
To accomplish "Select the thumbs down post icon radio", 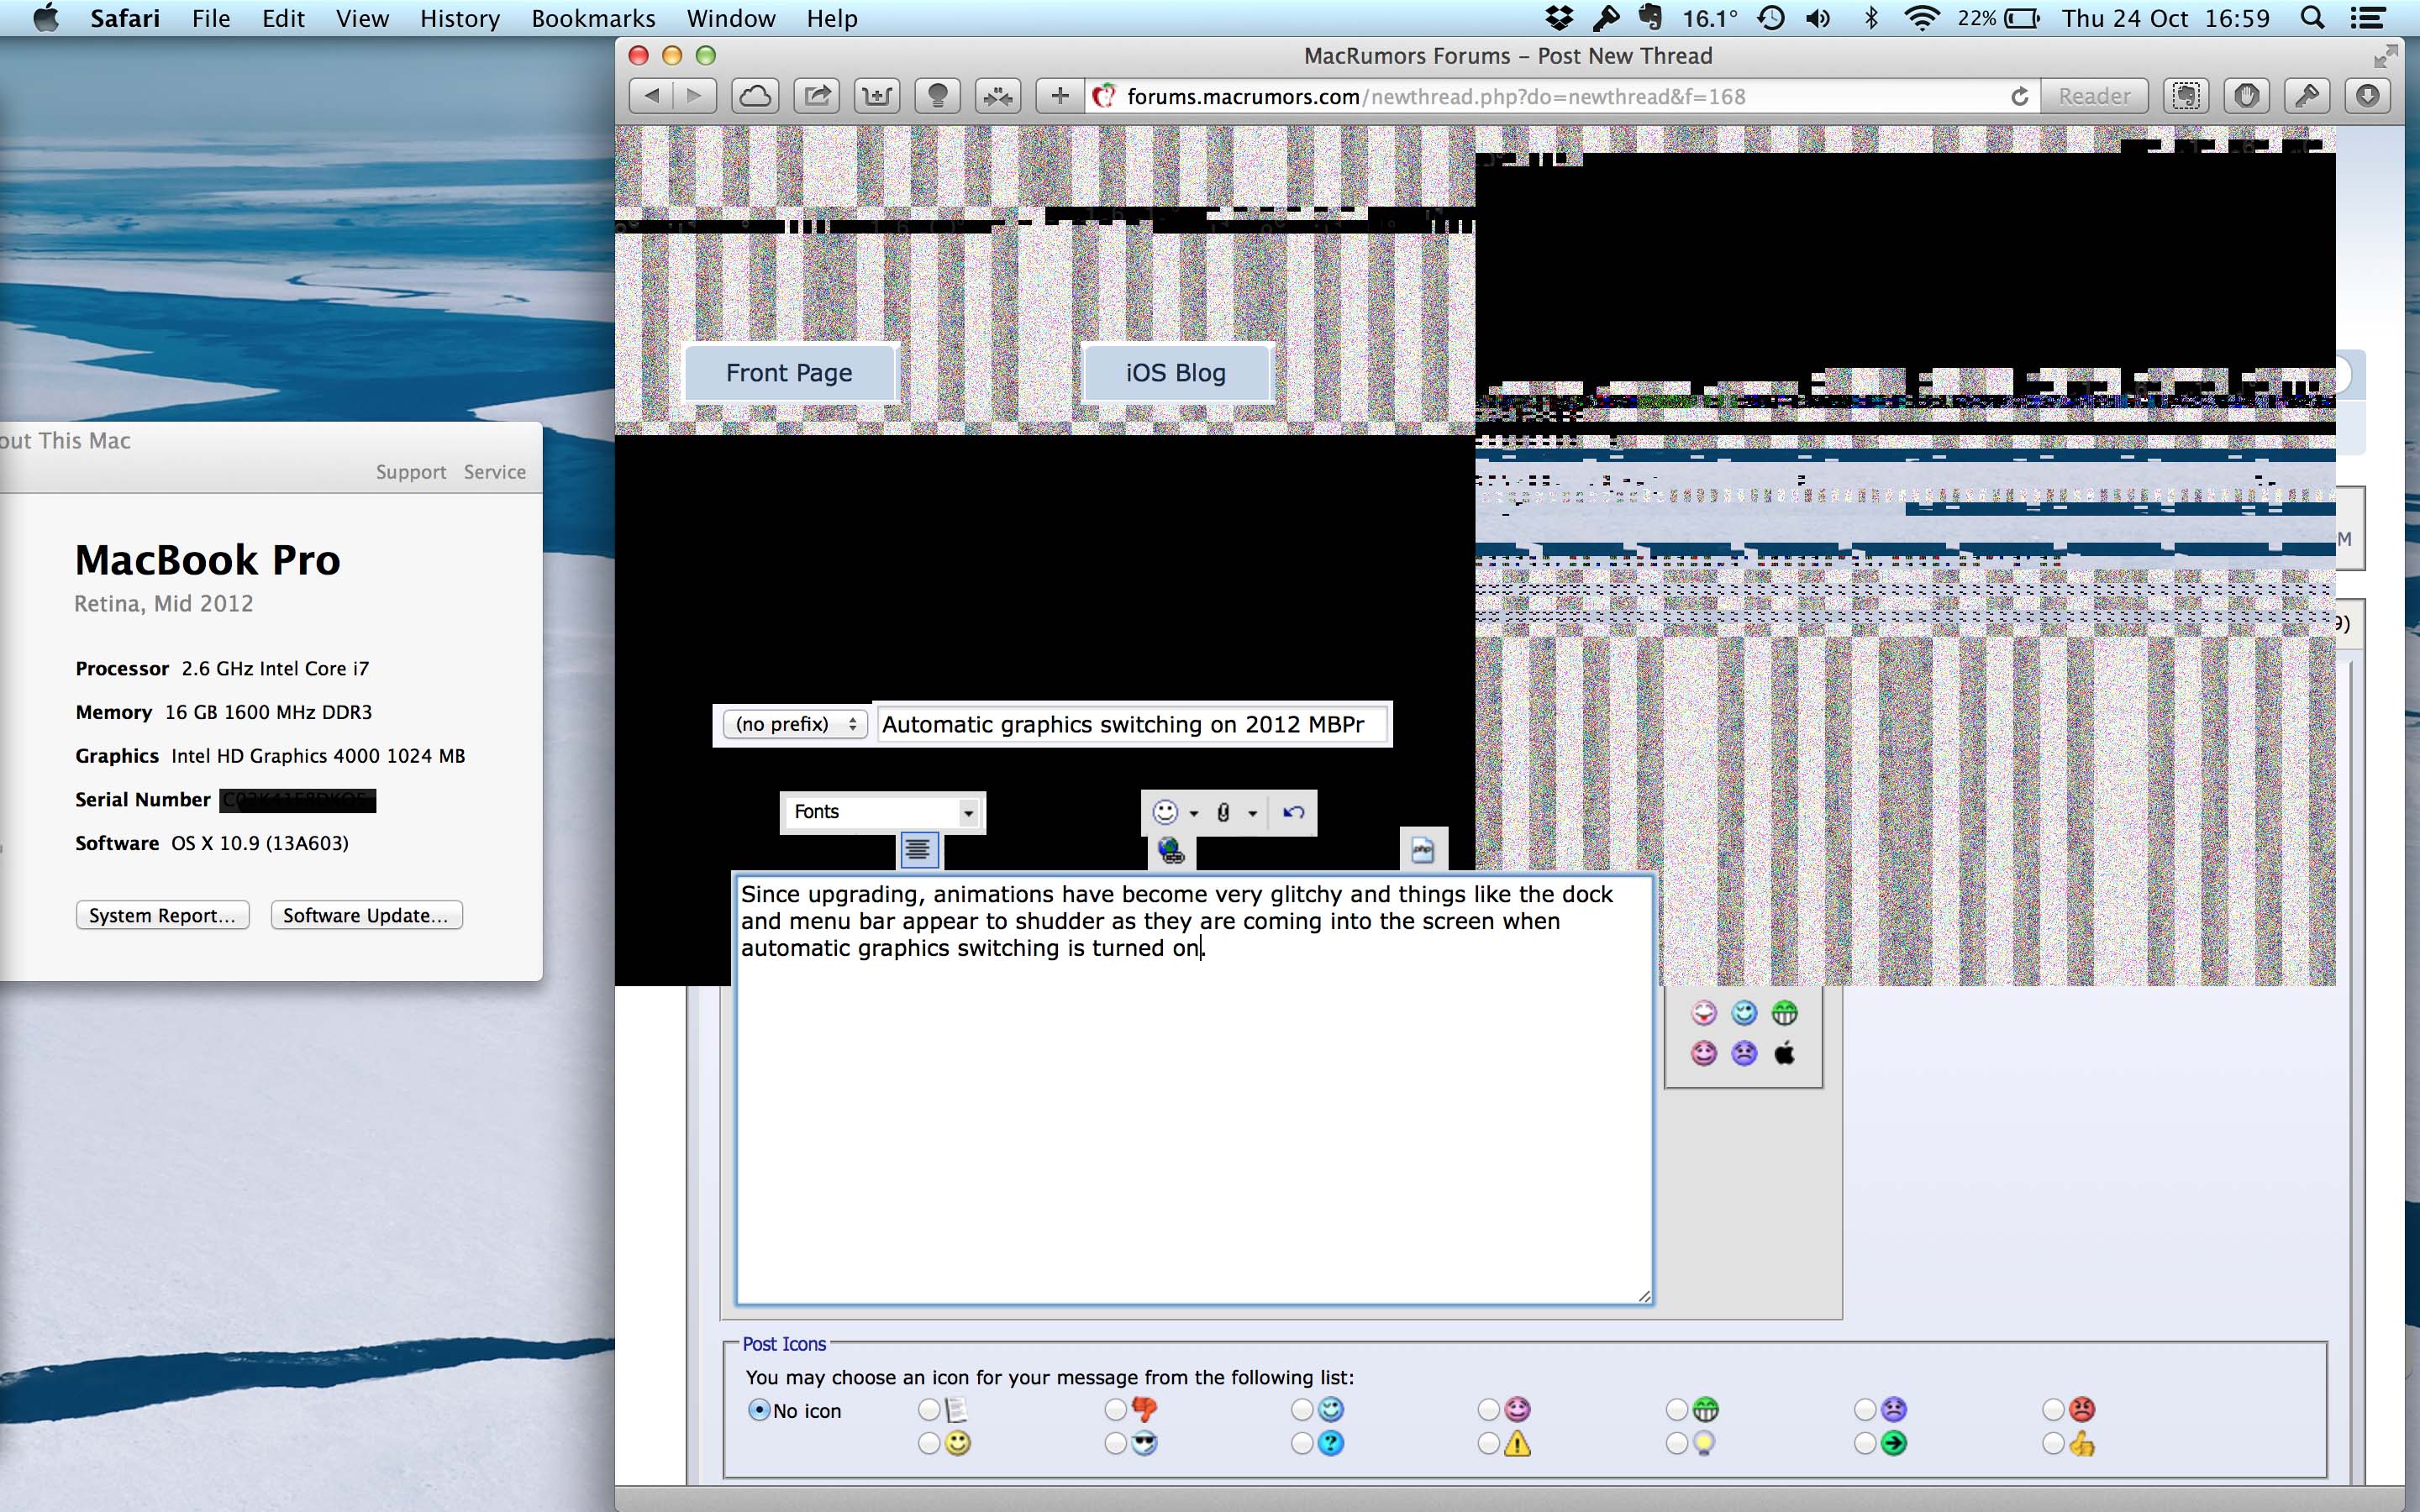I will [x=1116, y=1409].
